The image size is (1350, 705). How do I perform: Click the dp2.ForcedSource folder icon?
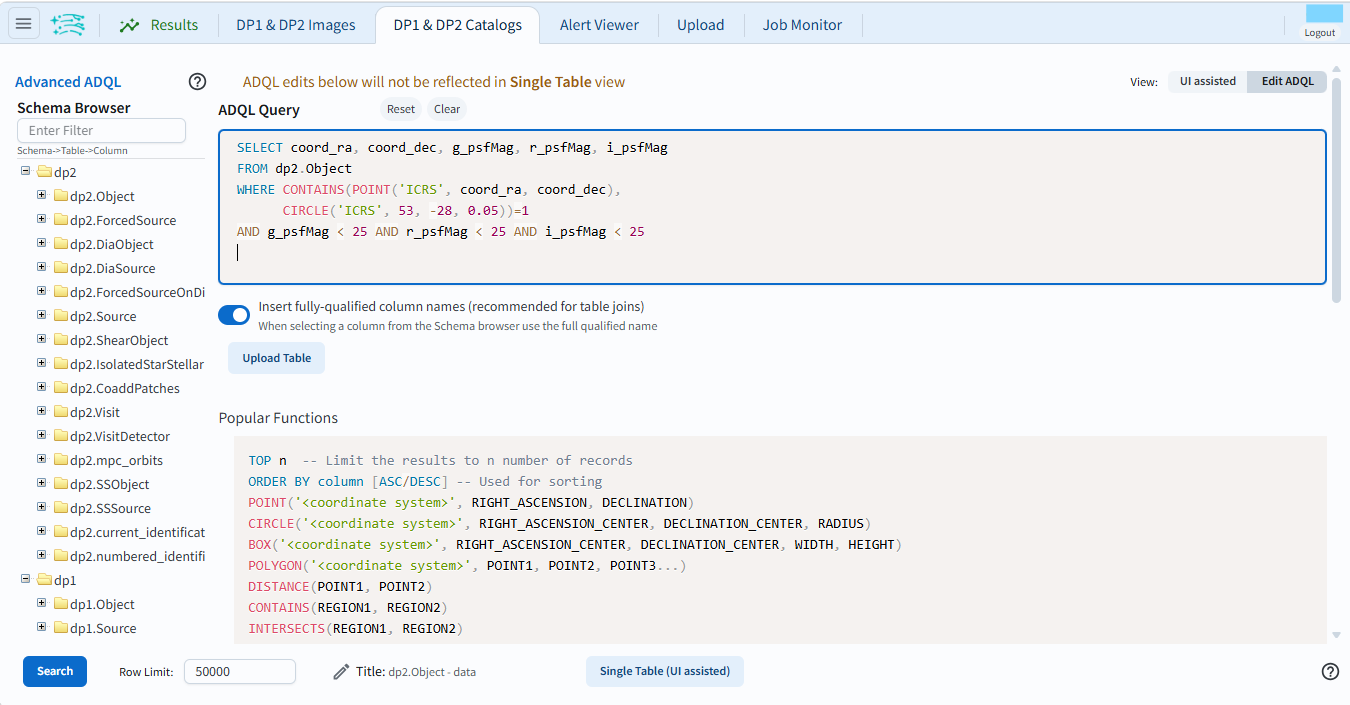pos(60,220)
